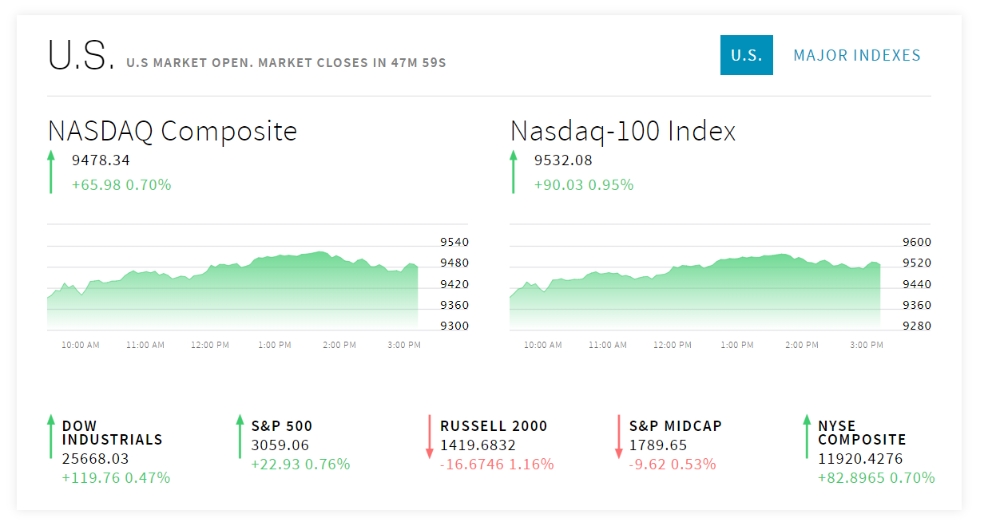This screenshot has height=526, width=1000.
Task: Open the Russell 2000 index link
Action: click(494, 426)
